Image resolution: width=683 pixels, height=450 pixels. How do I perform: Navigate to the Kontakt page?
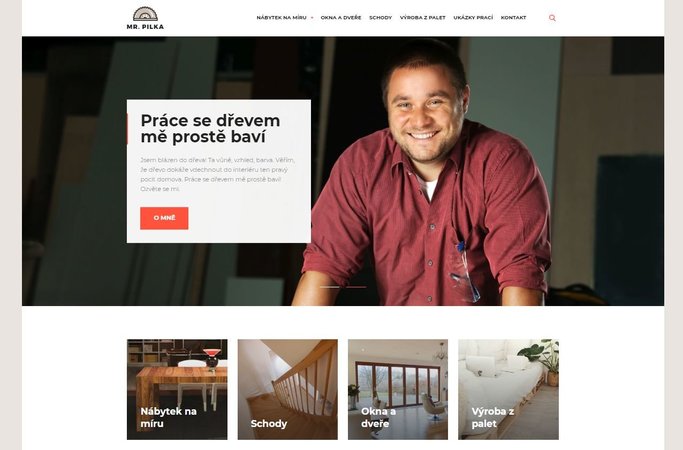click(x=513, y=18)
